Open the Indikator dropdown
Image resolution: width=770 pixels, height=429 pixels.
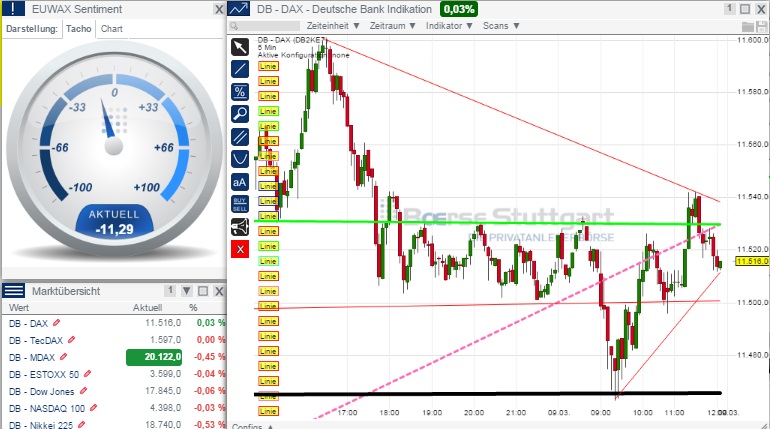(x=449, y=26)
